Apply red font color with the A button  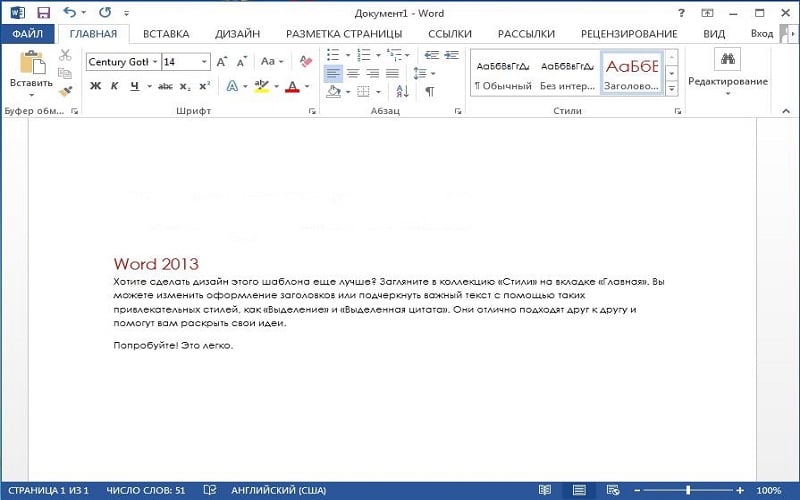pyautogui.click(x=292, y=86)
